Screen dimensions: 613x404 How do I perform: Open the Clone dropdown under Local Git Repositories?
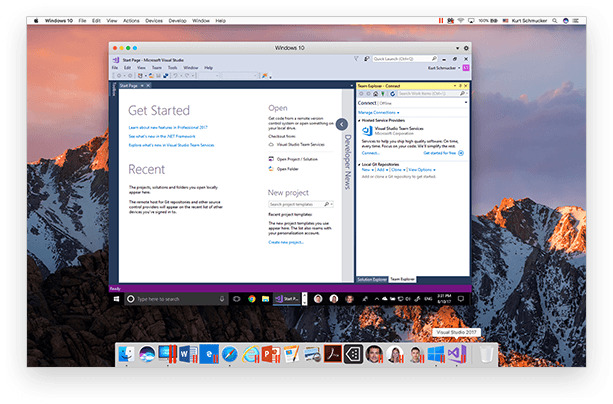398,170
